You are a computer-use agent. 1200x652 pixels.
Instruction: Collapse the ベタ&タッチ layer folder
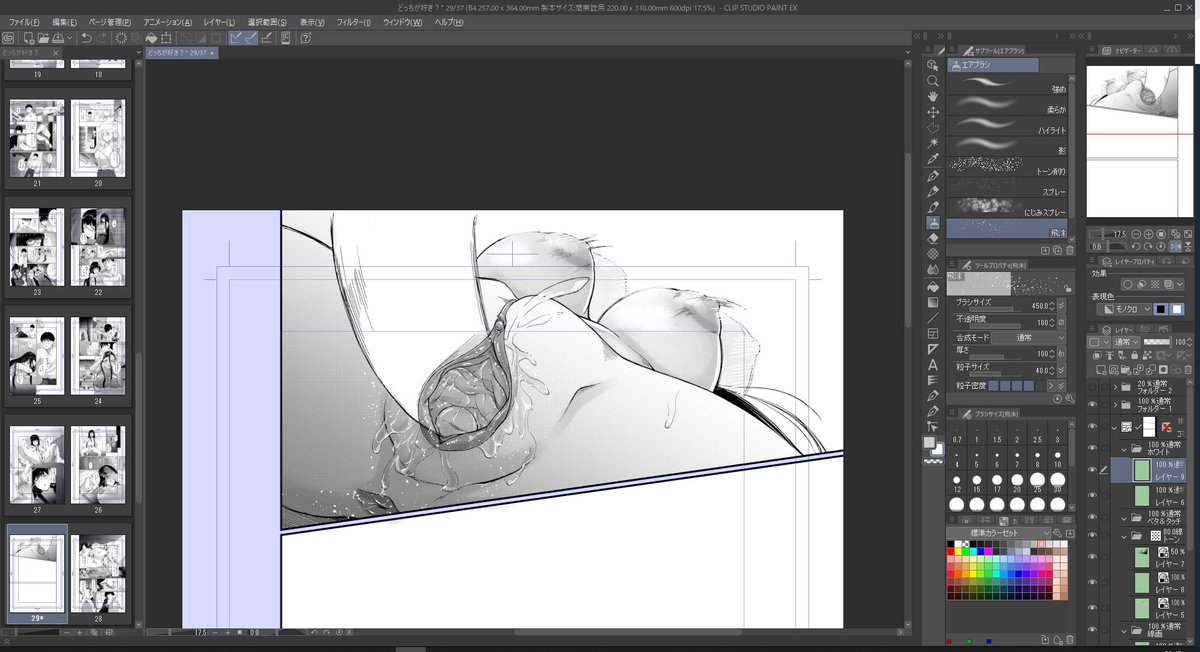coord(1123,518)
